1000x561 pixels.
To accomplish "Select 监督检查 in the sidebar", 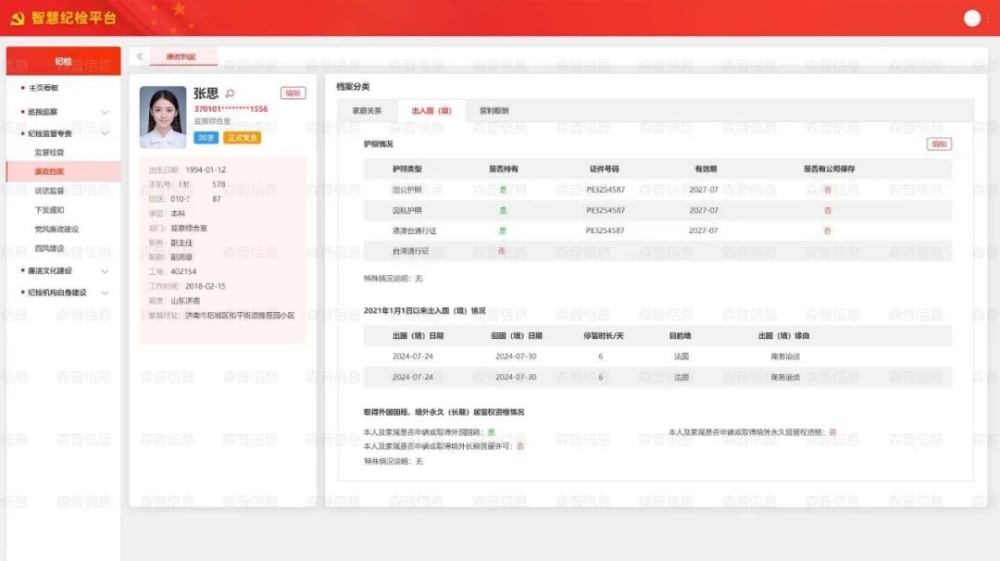I will (x=49, y=152).
